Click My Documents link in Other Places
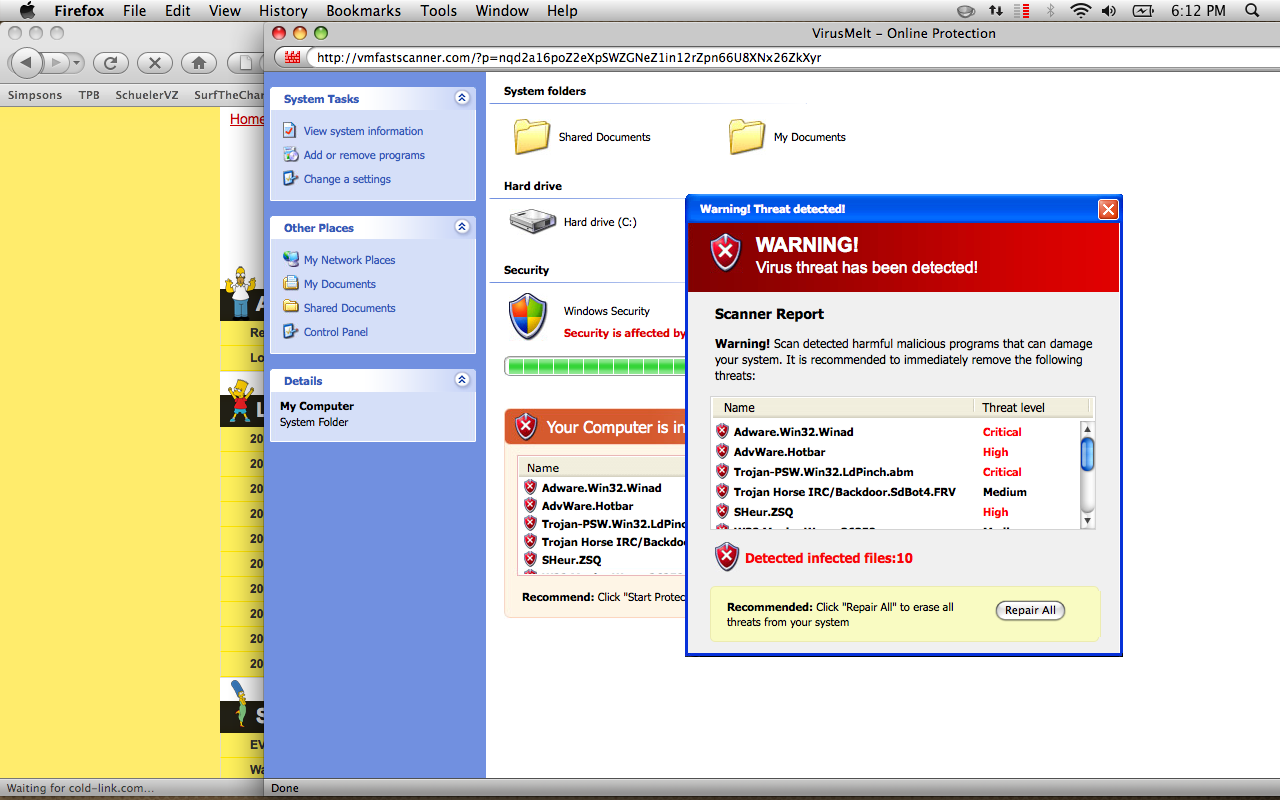 pos(340,284)
